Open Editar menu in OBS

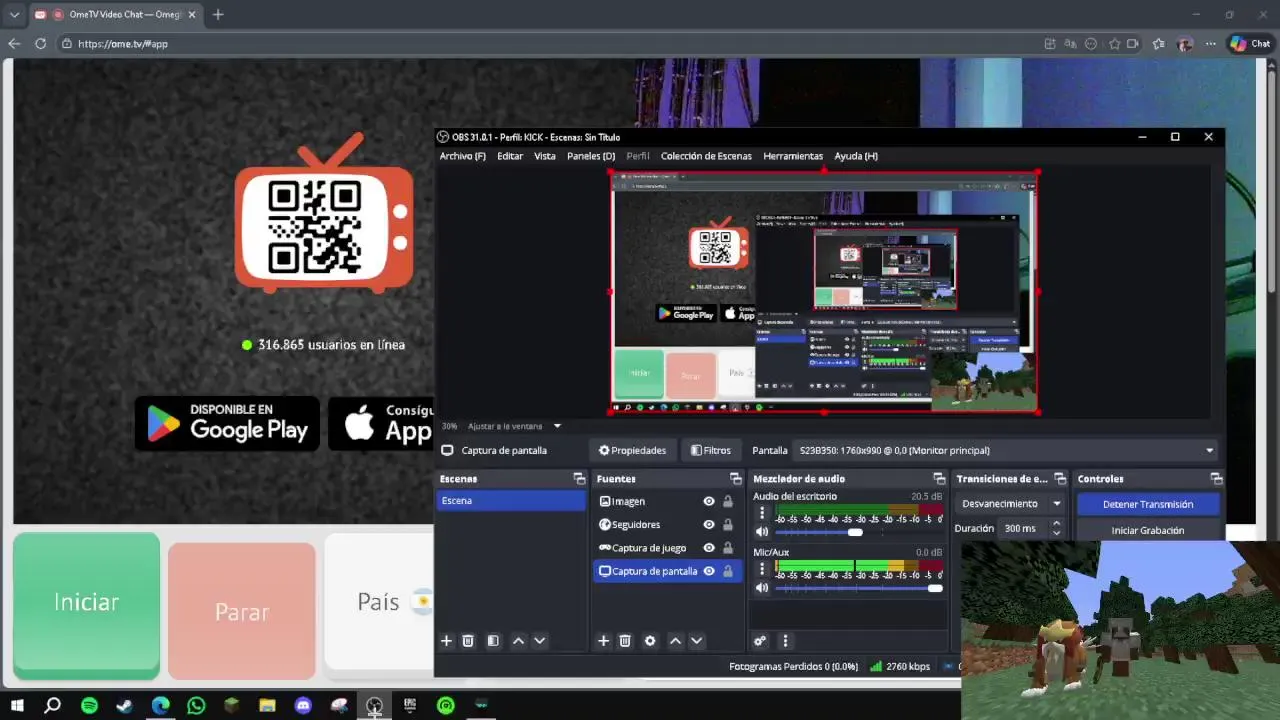coord(510,156)
